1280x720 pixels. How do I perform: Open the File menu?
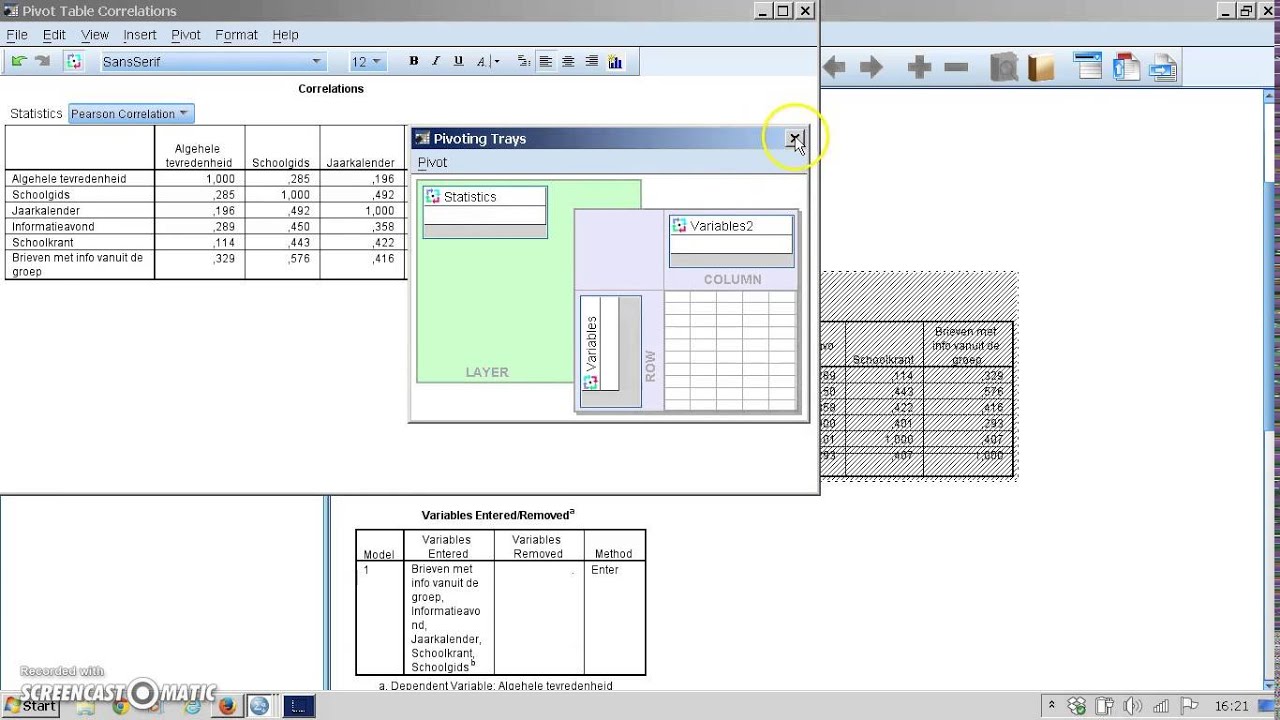tap(17, 34)
